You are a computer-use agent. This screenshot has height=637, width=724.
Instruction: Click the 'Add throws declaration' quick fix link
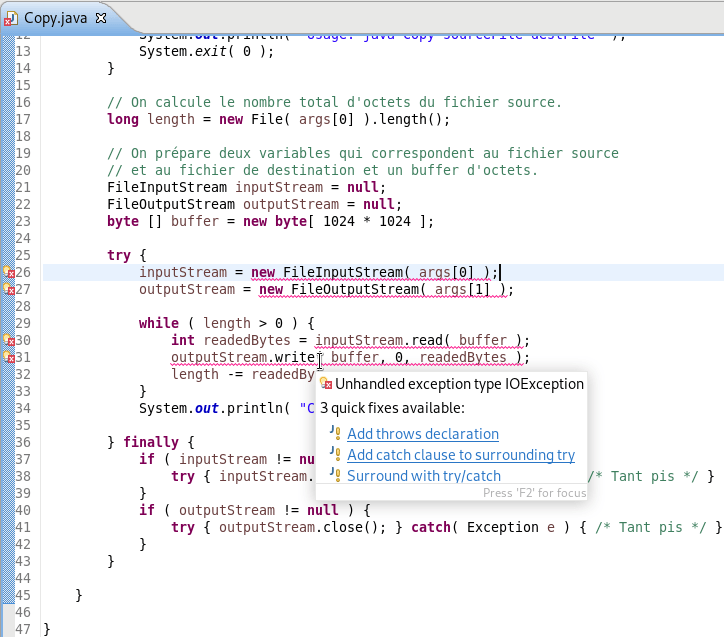point(422,434)
